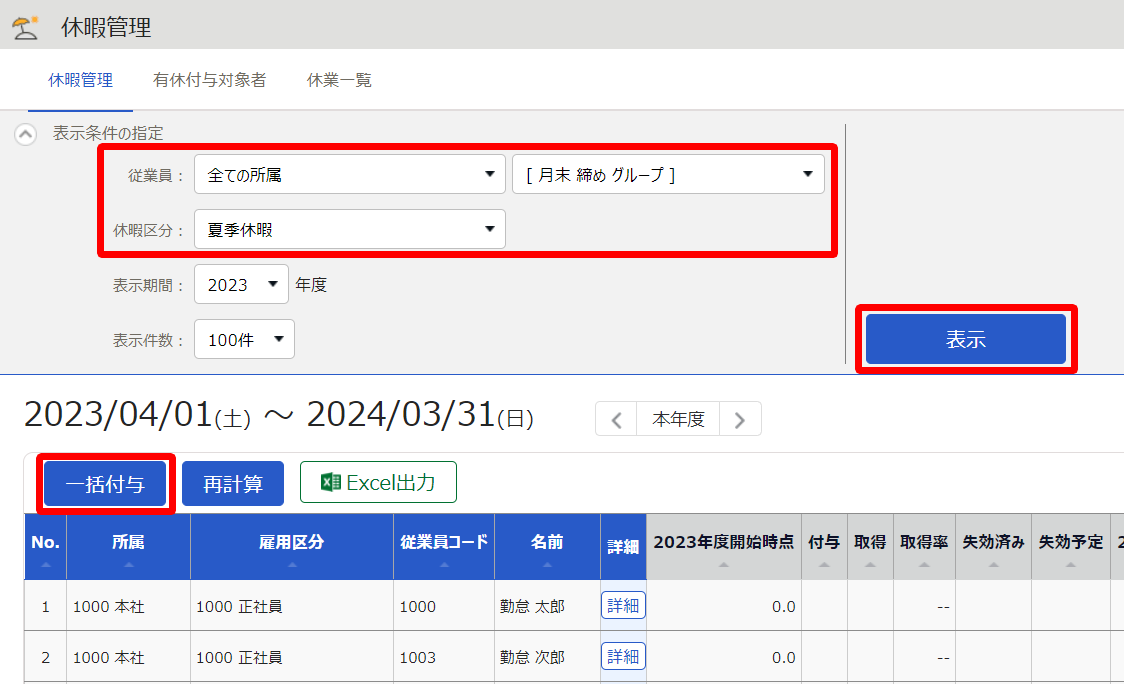Sort by 取得率 column
This screenshot has width=1124, height=684.
pyautogui.click(x=924, y=546)
